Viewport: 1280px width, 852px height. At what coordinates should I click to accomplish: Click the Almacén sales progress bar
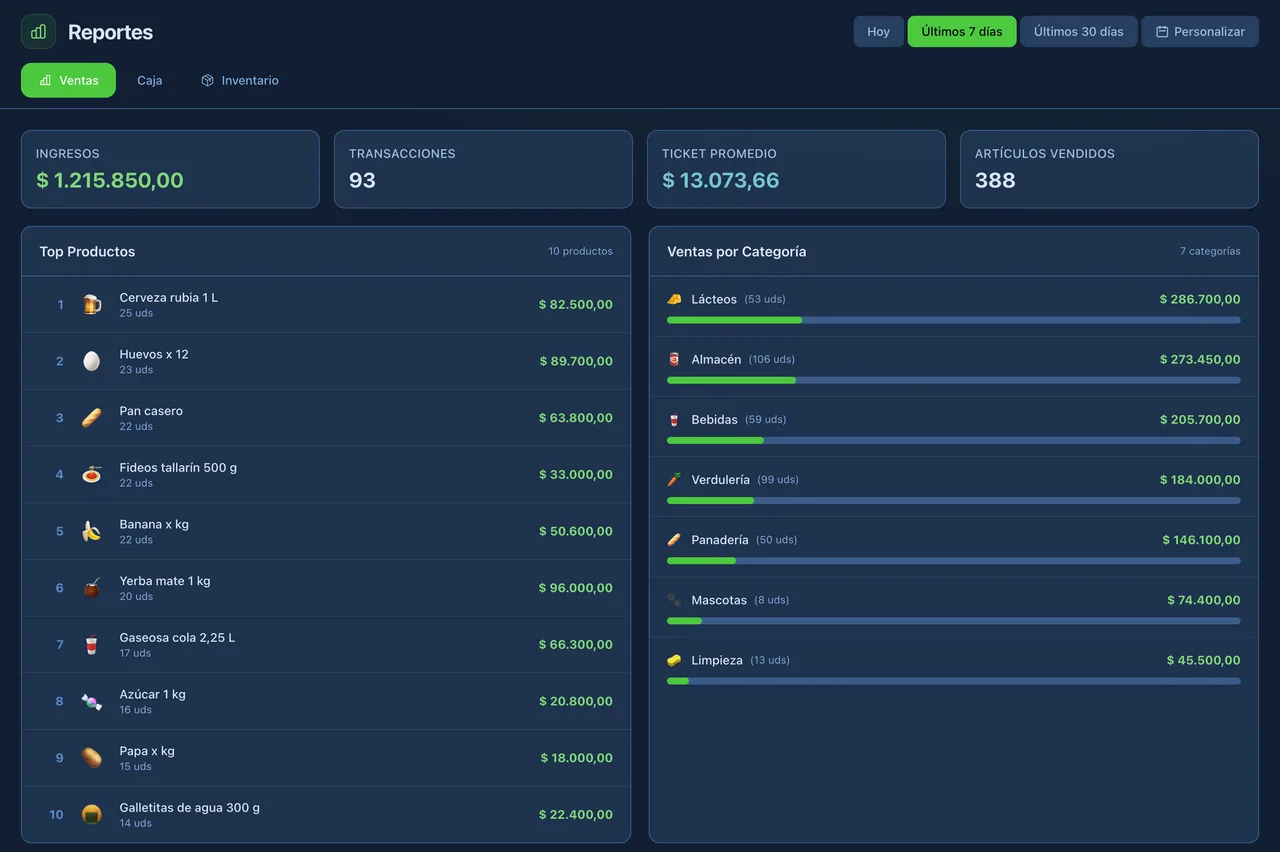click(954, 380)
